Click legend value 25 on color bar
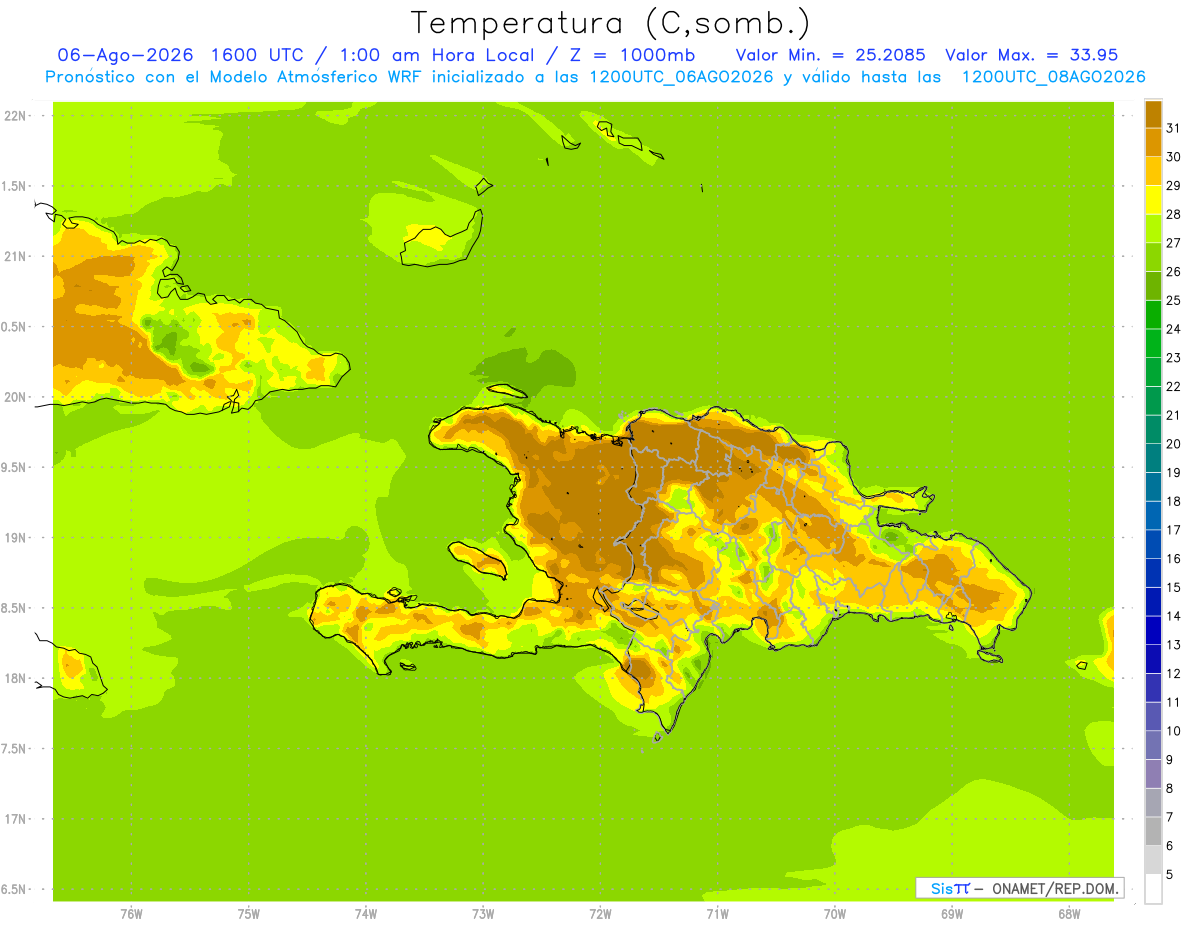This screenshot has height=927, width=1200. point(1174,300)
